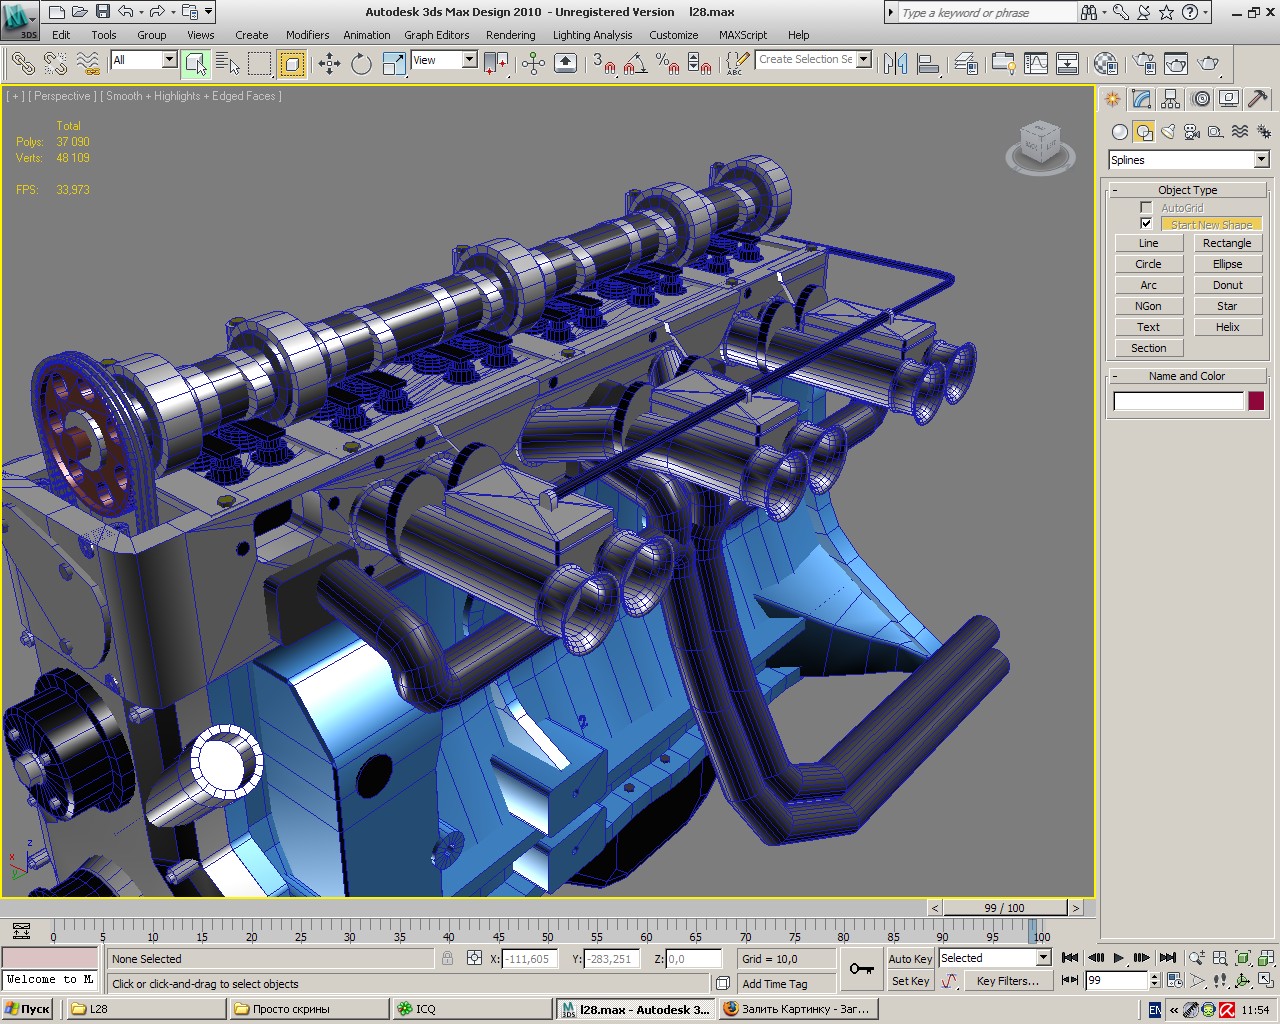This screenshot has width=1280, height=1024.
Task: Select the Space Warps category icon
Action: 1240,132
